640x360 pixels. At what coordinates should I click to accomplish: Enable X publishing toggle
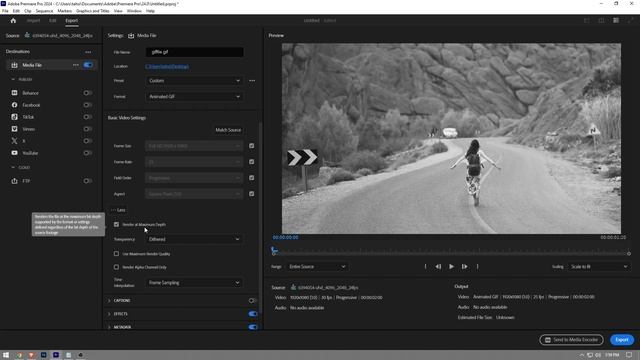coord(87,141)
